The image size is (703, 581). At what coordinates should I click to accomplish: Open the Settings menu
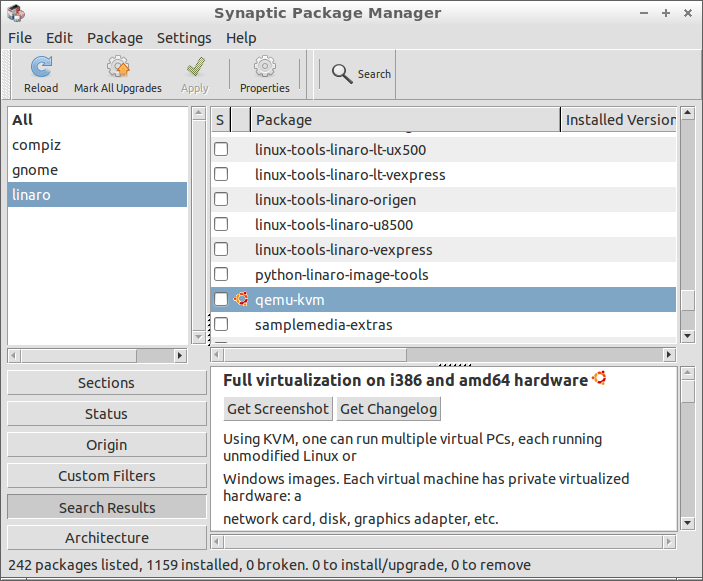(x=184, y=38)
